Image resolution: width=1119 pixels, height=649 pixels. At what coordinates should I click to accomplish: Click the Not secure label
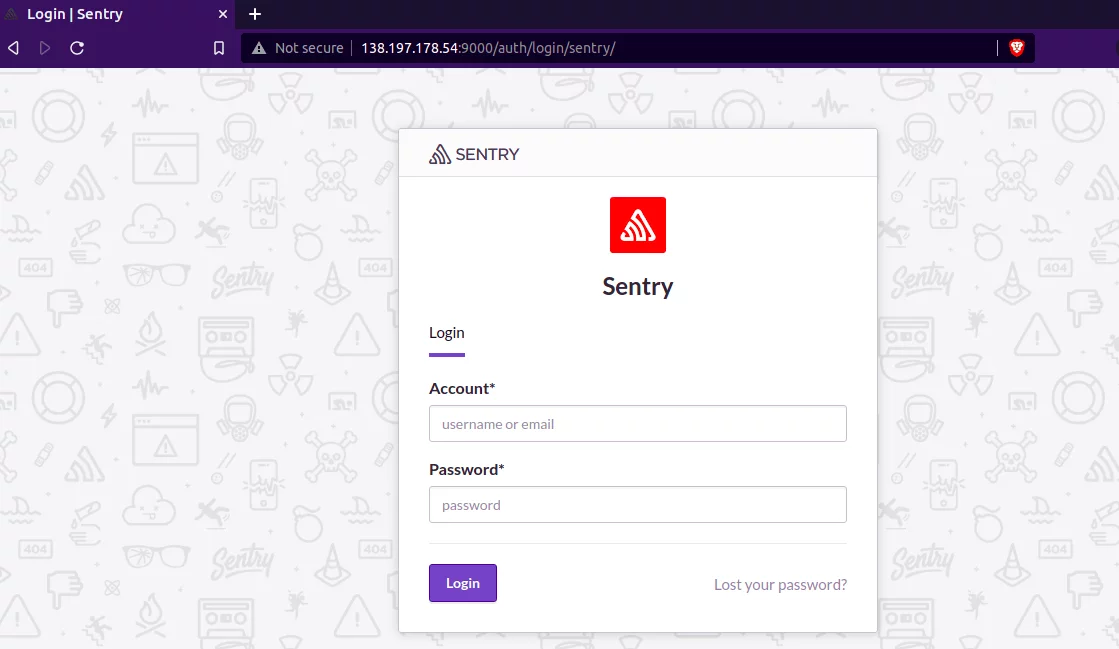point(309,48)
